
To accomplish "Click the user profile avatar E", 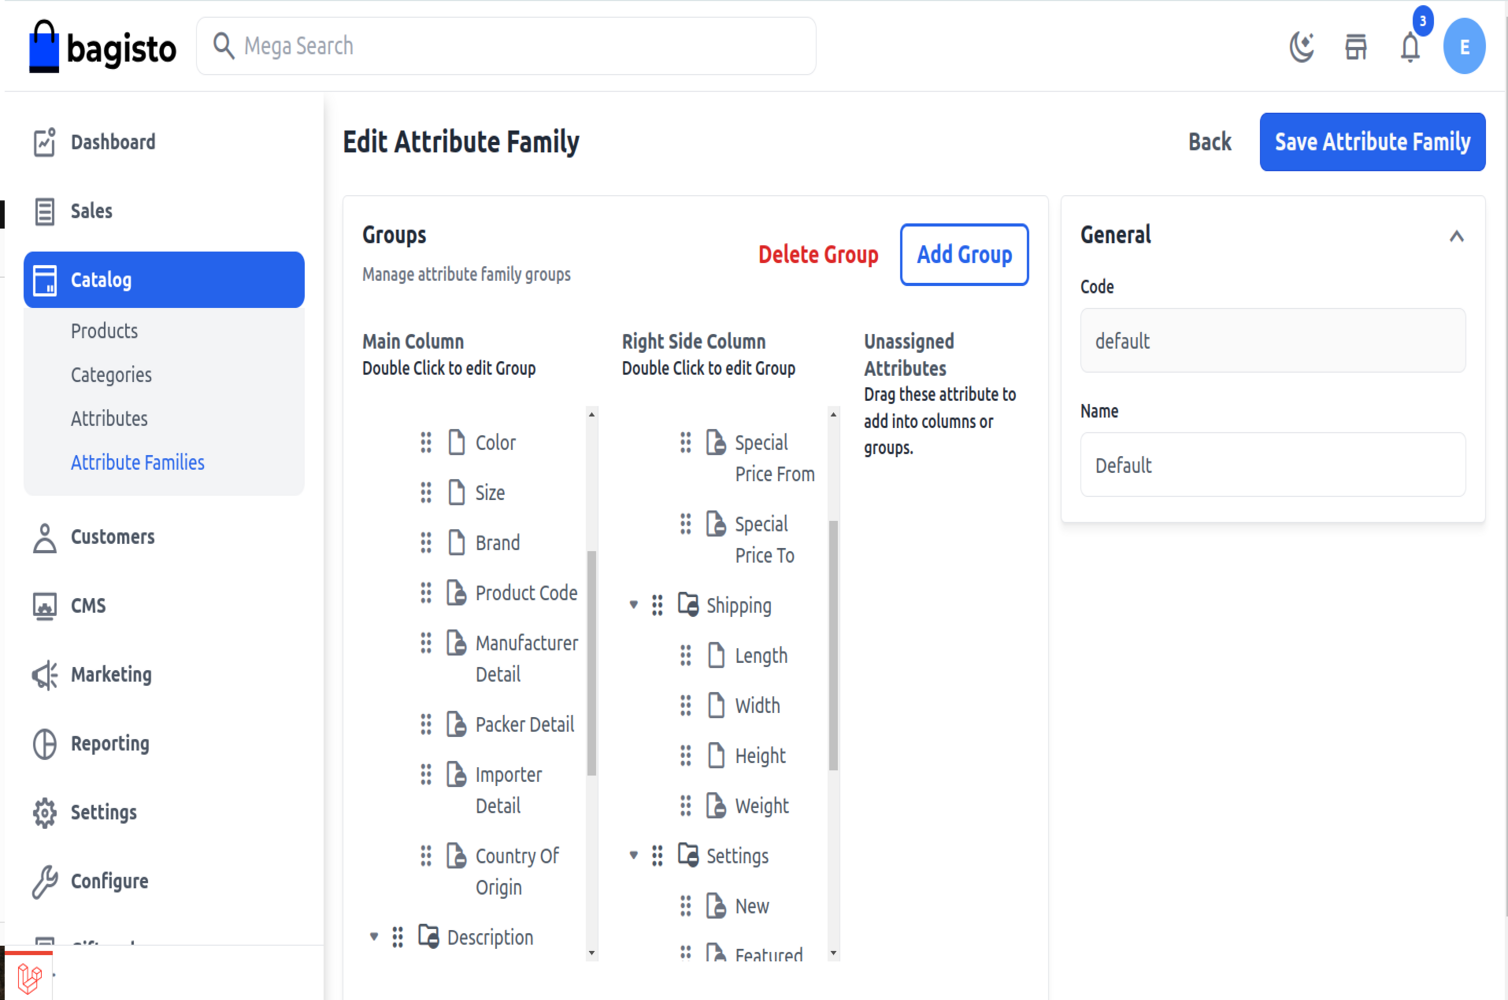I will pyautogui.click(x=1464, y=47).
